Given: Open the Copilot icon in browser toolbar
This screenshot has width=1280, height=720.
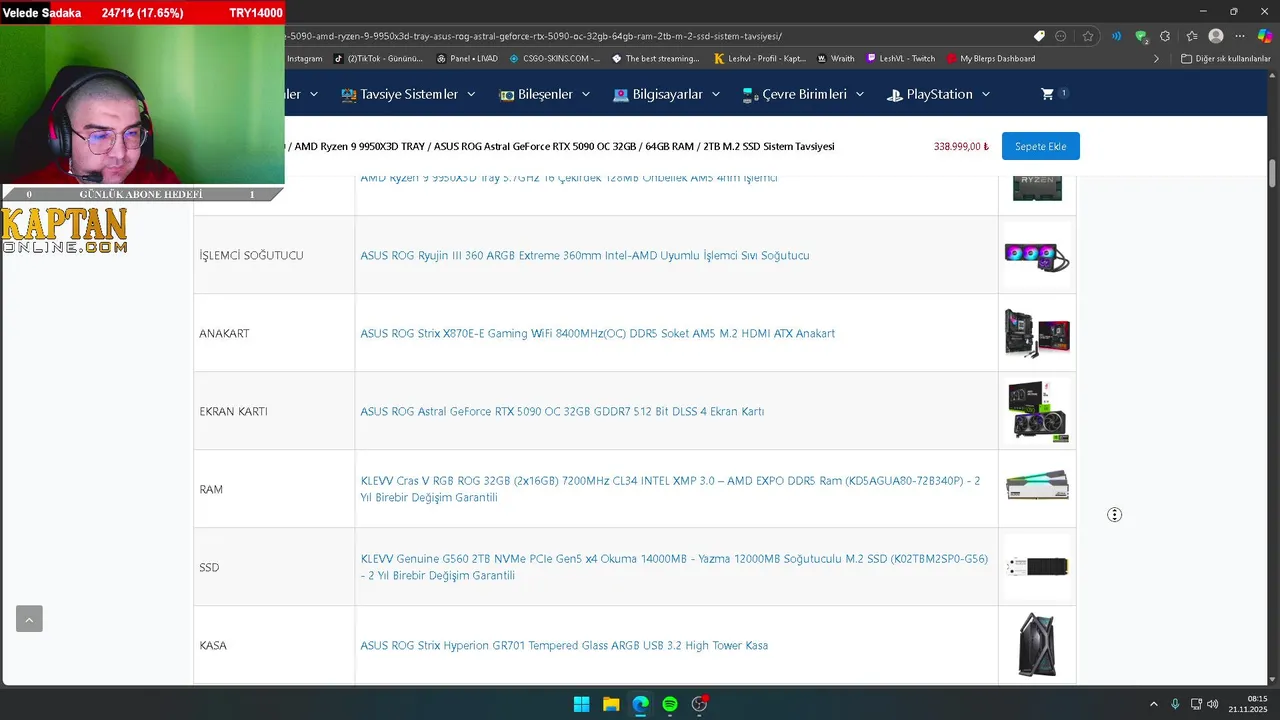Looking at the screenshot, I should 1265,36.
